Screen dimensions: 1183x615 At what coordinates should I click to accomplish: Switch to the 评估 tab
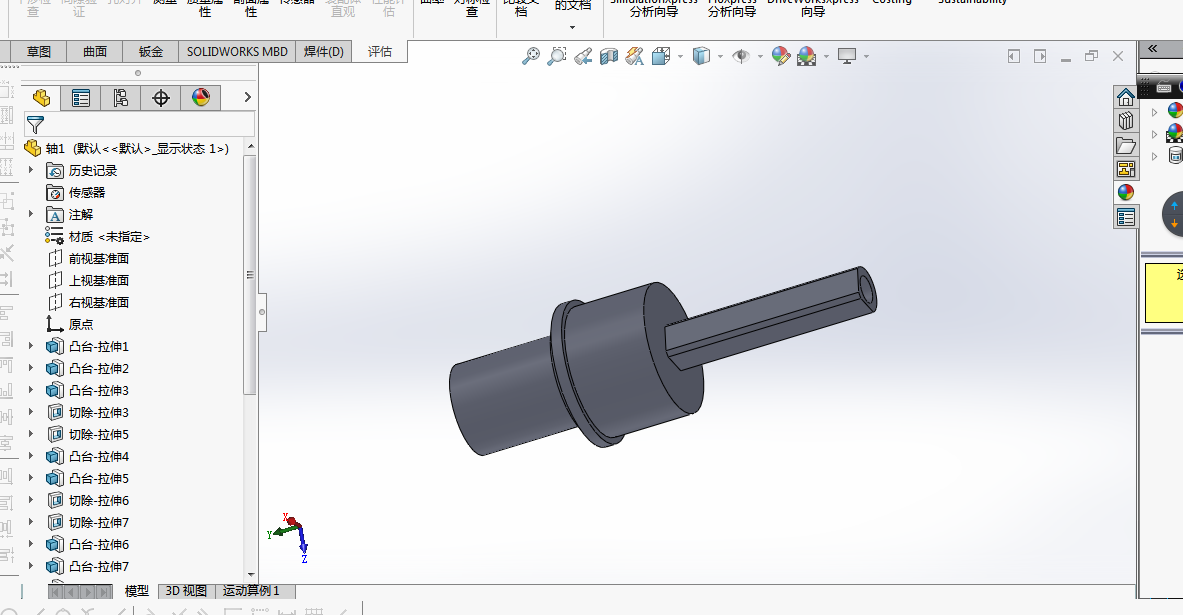click(x=379, y=51)
